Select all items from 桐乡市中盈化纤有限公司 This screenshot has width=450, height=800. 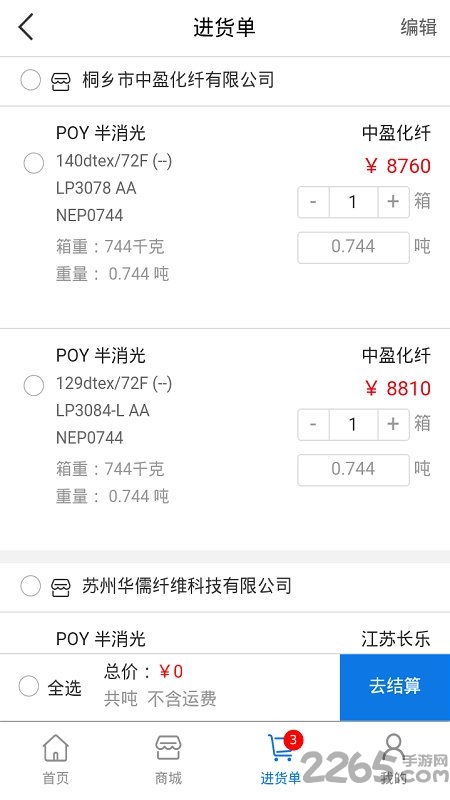tap(31, 81)
